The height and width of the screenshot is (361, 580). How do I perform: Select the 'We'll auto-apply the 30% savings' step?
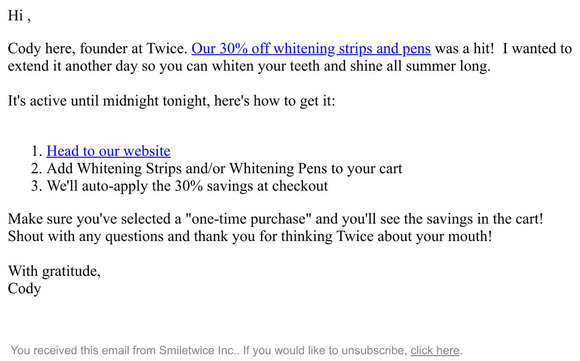click(187, 186)
